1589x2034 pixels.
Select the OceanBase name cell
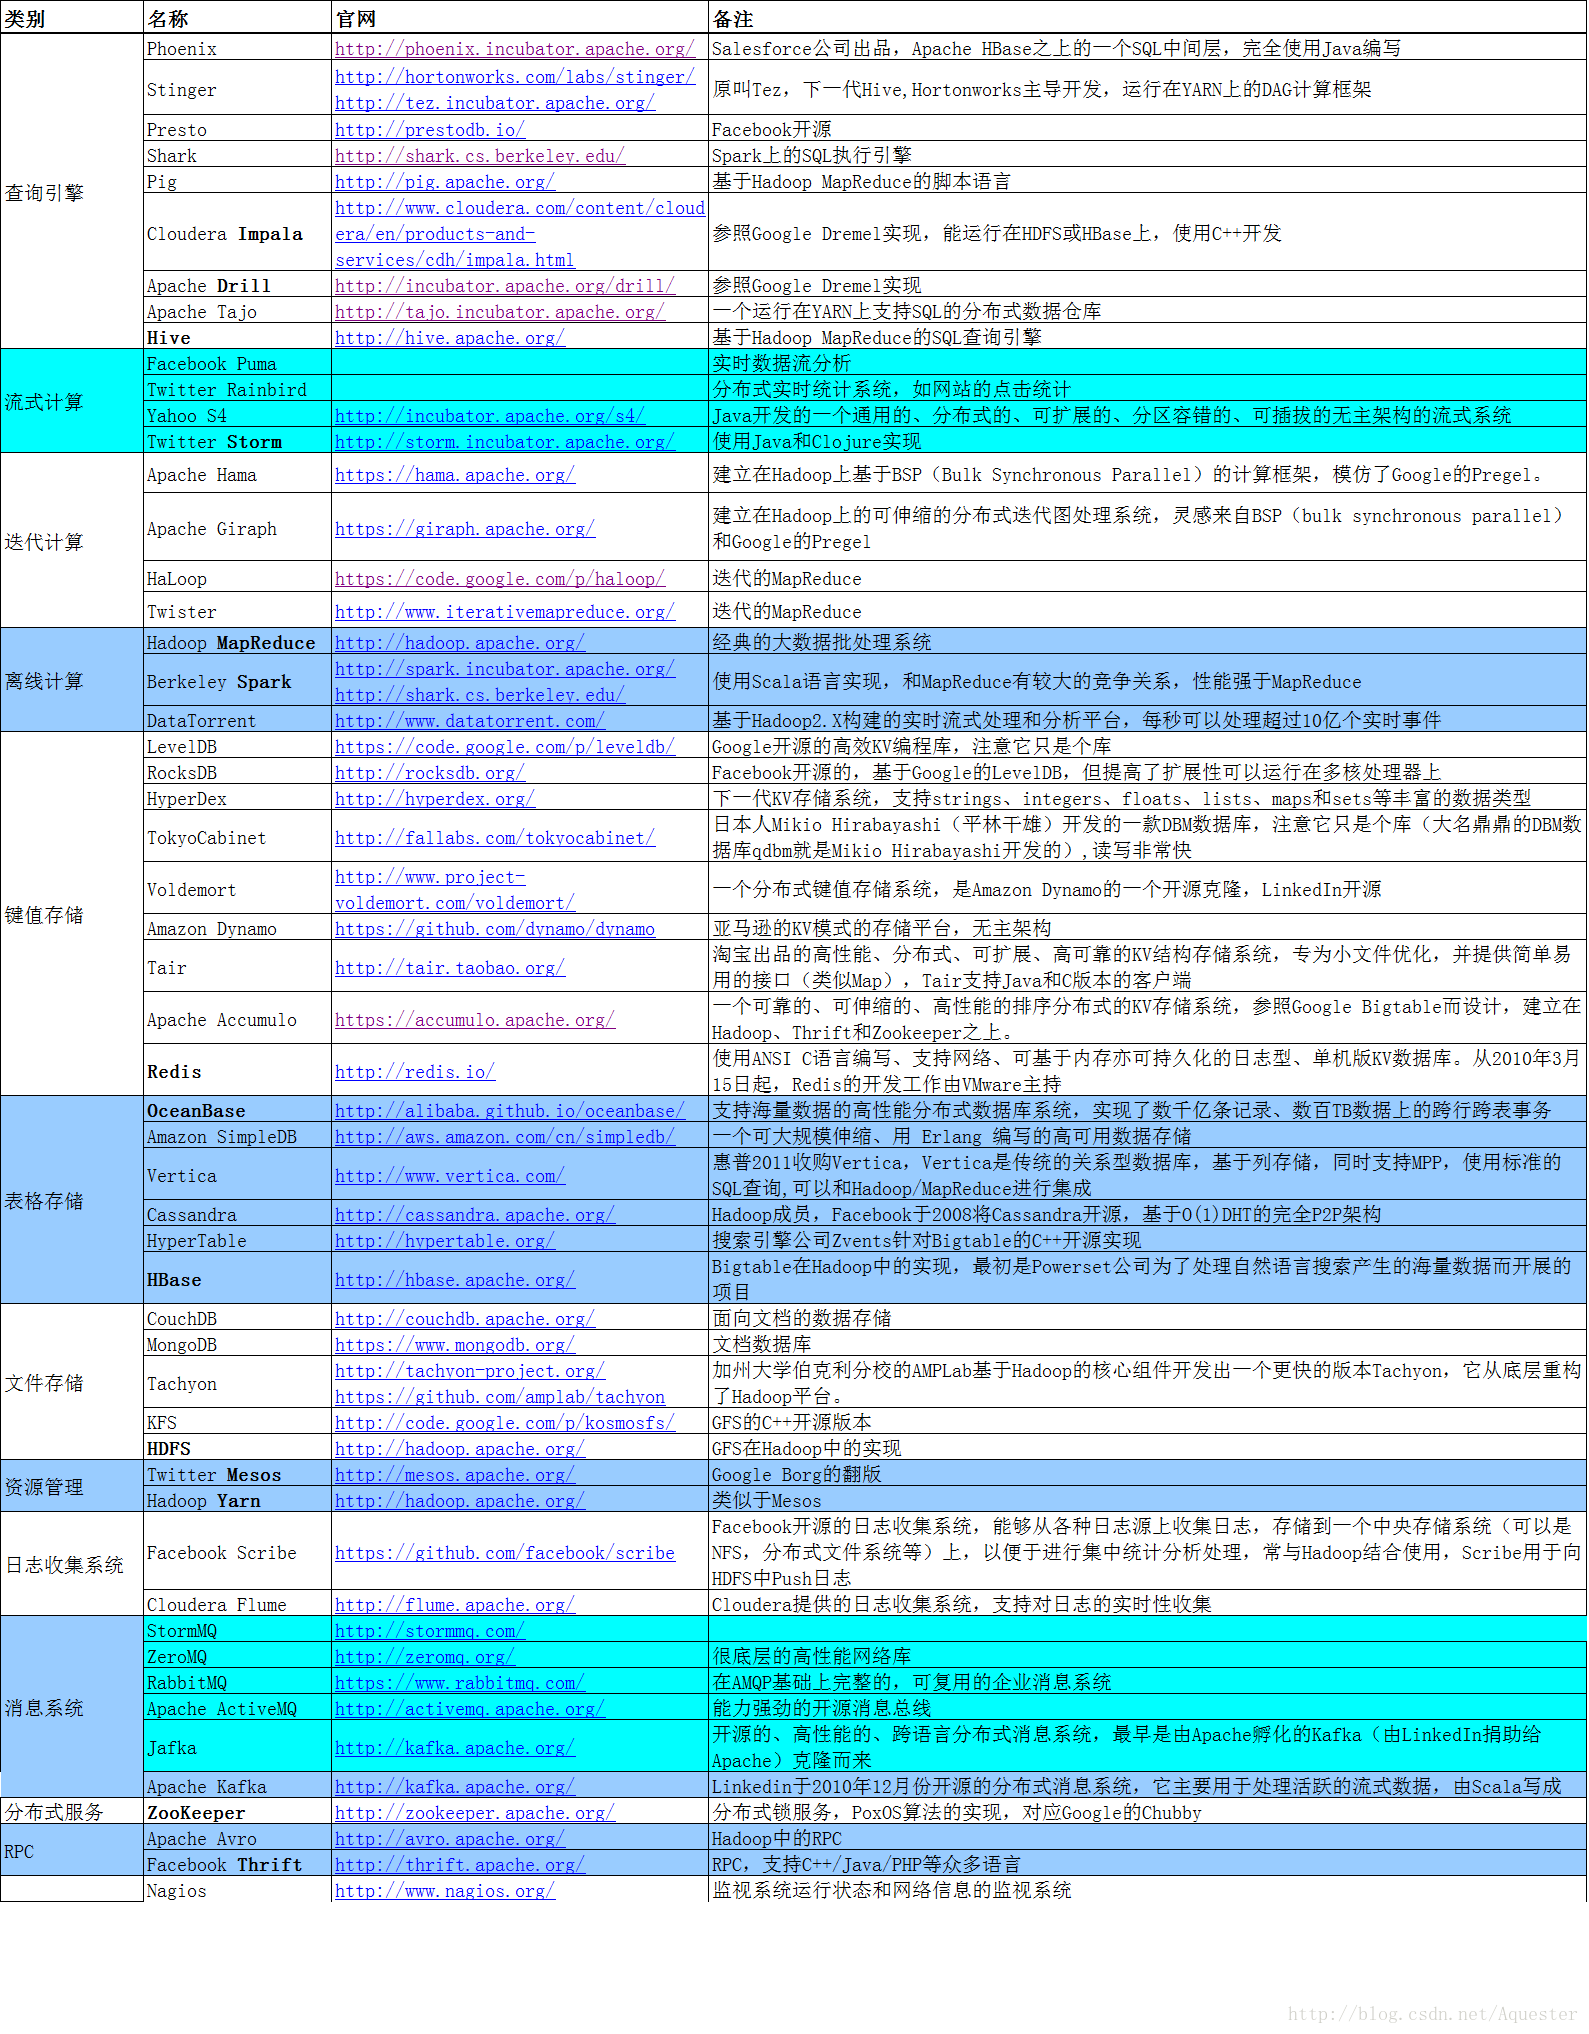(x=237, y=1111)
